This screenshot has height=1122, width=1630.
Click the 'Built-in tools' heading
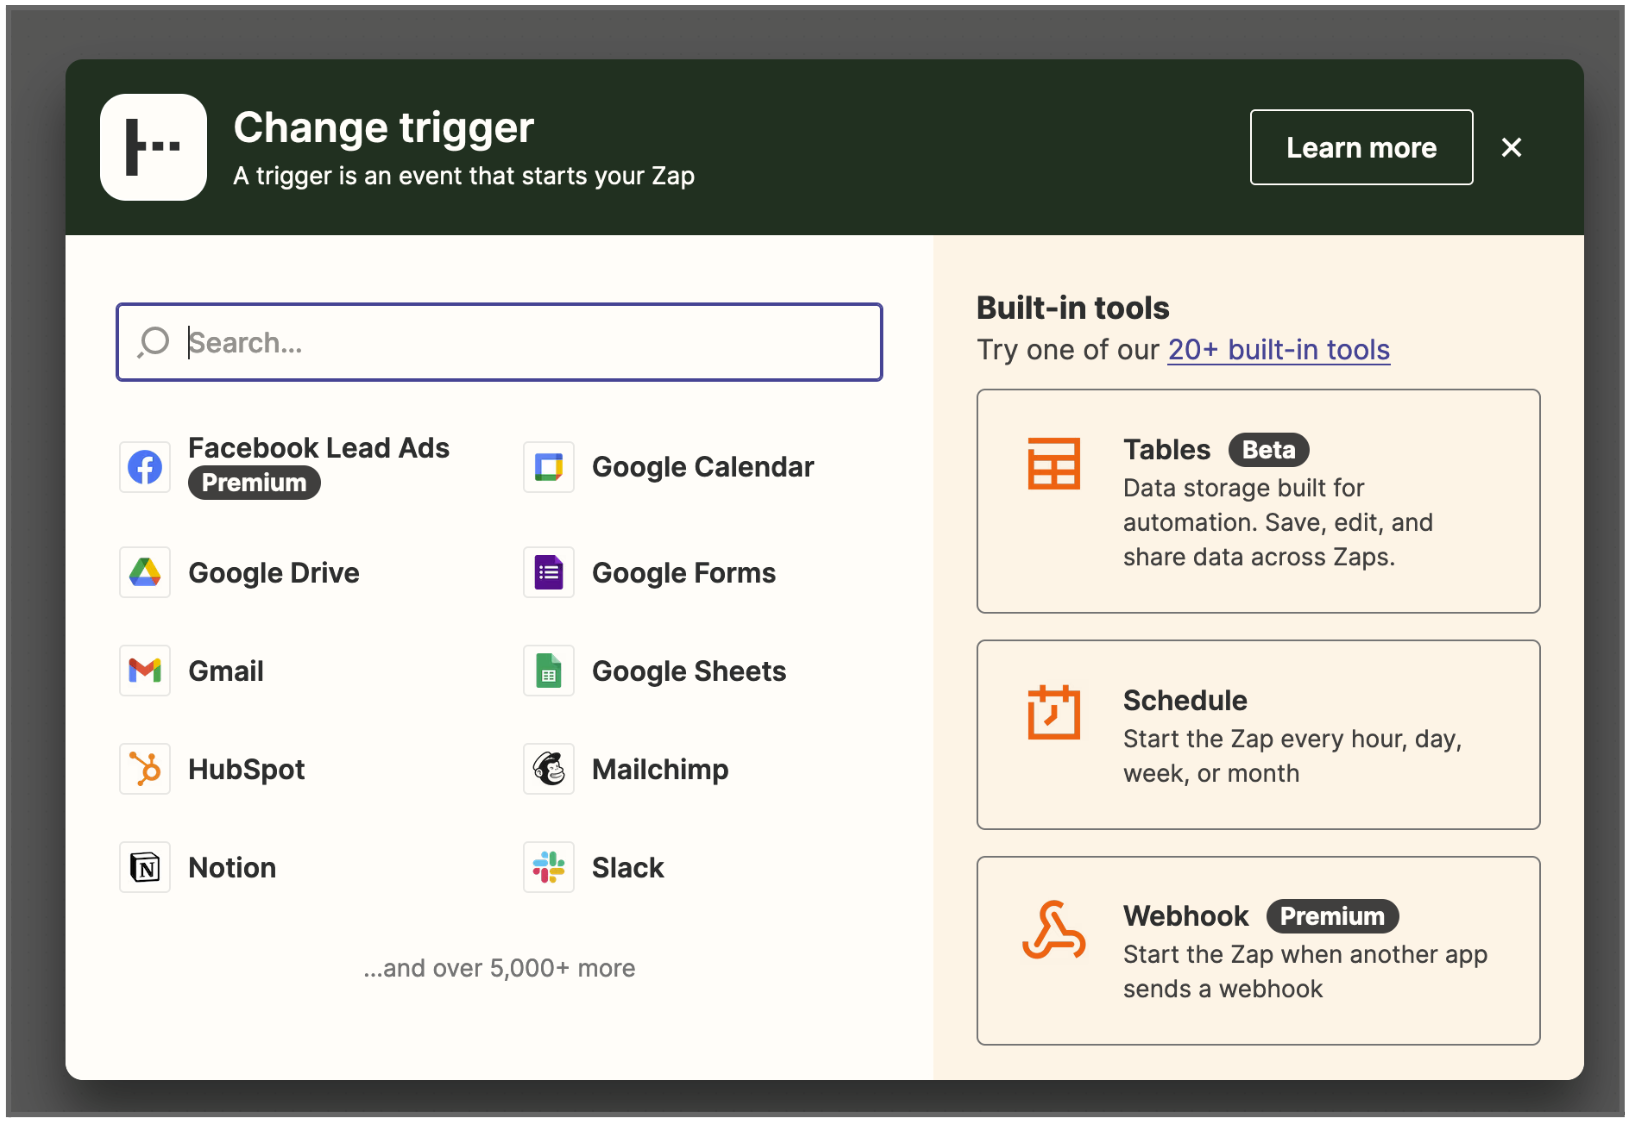(x=1073, y=308)
